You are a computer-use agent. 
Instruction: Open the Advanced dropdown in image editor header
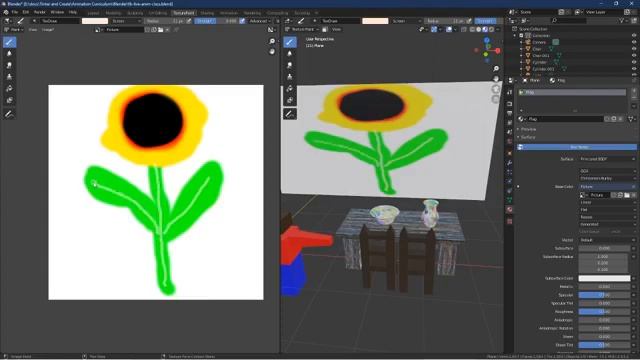(260, 21)
